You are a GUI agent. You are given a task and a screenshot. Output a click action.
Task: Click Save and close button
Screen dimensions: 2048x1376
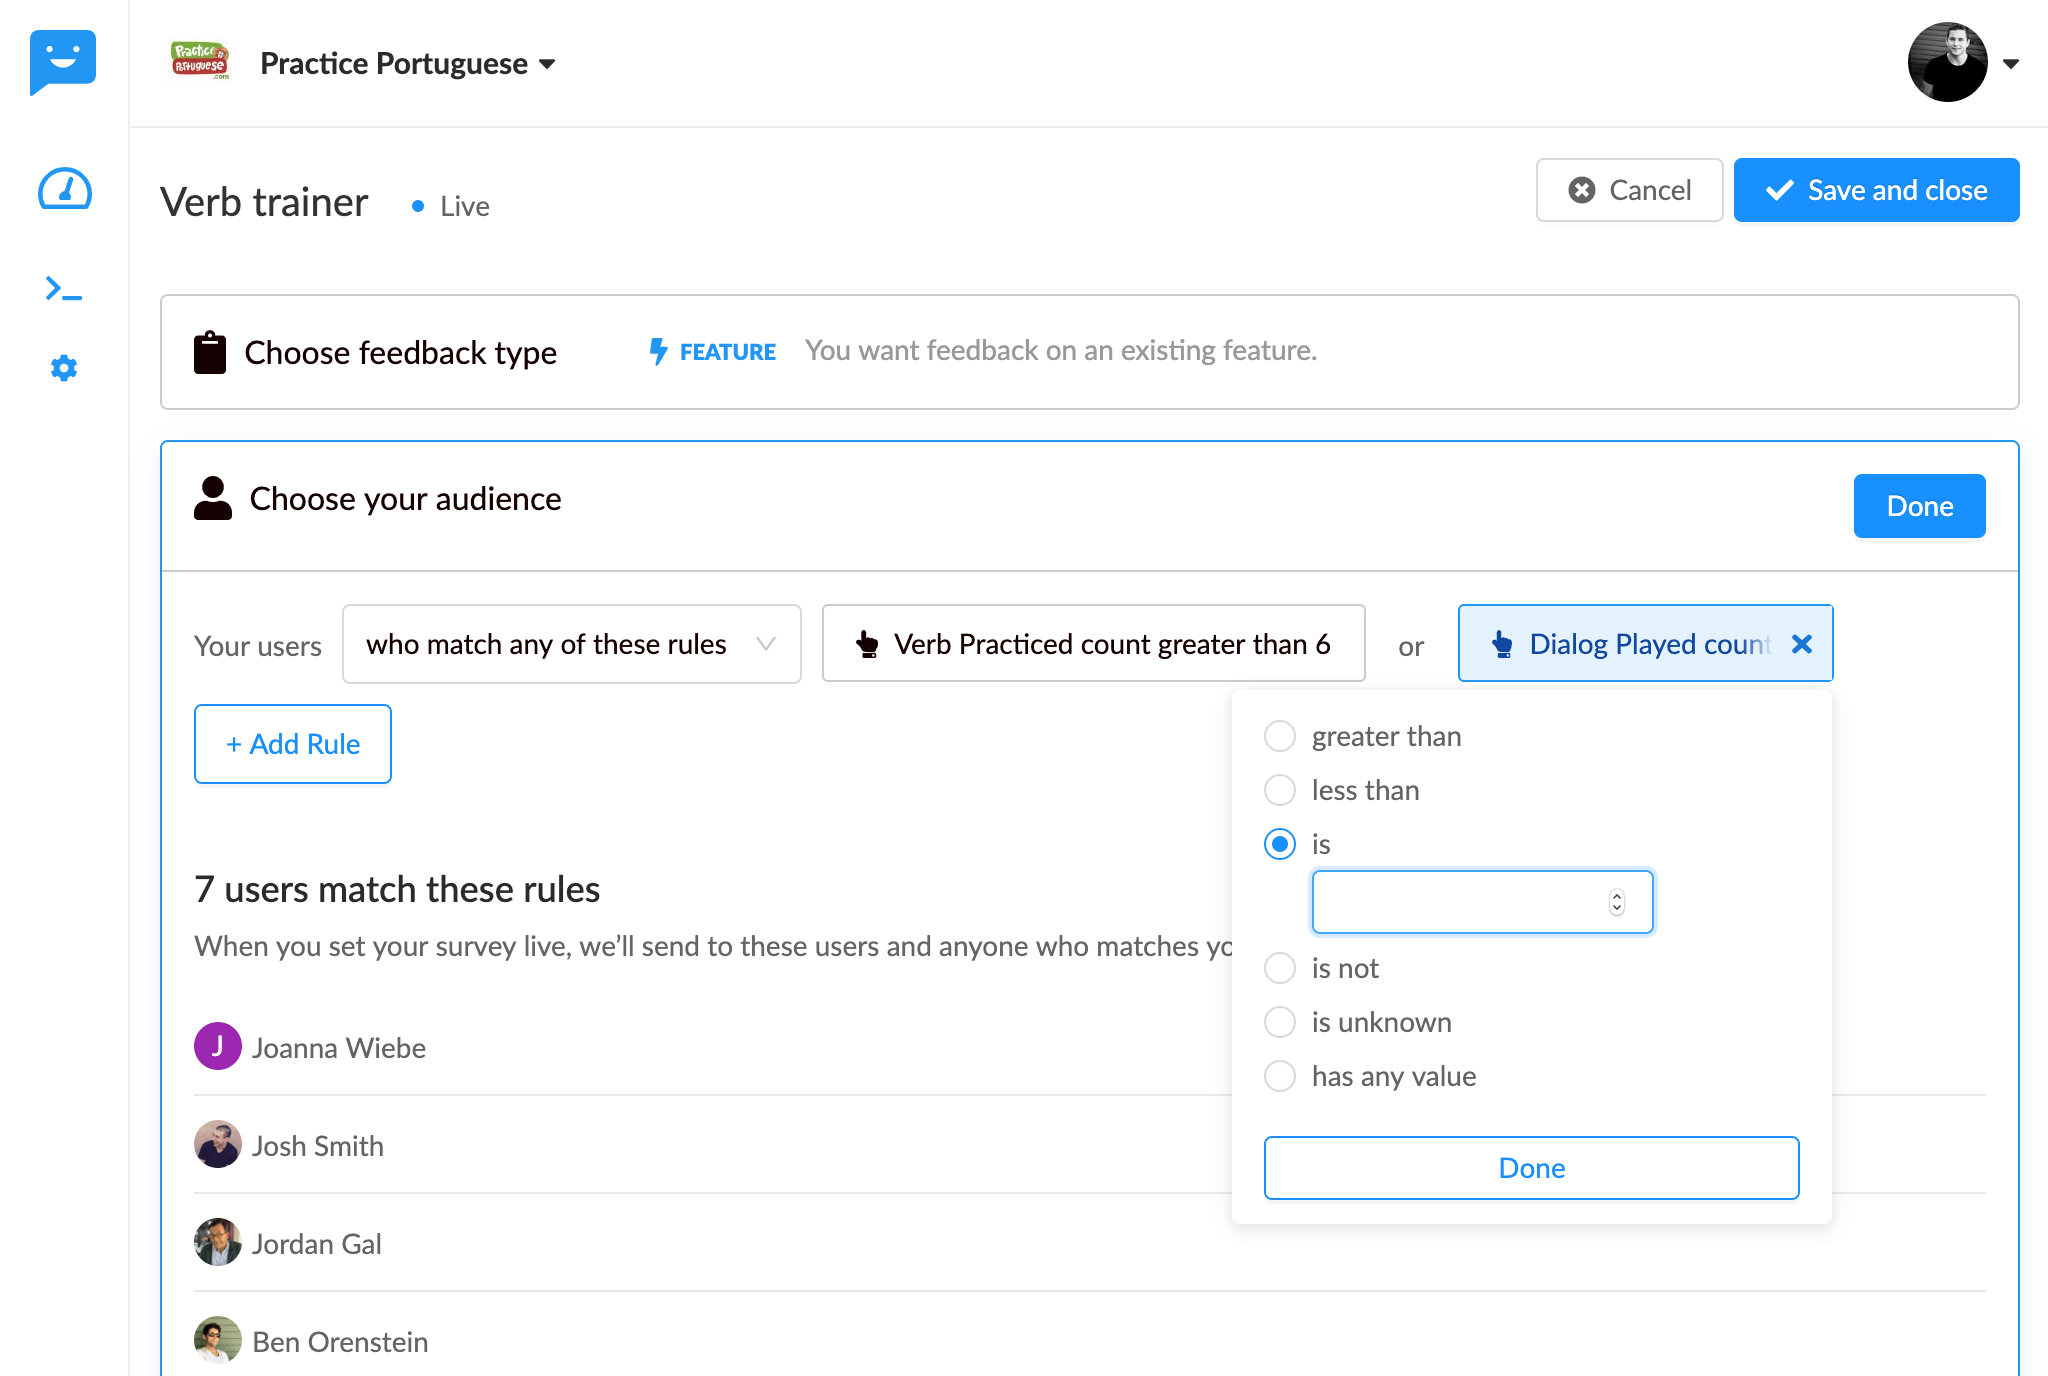(x=1876, y=190)
